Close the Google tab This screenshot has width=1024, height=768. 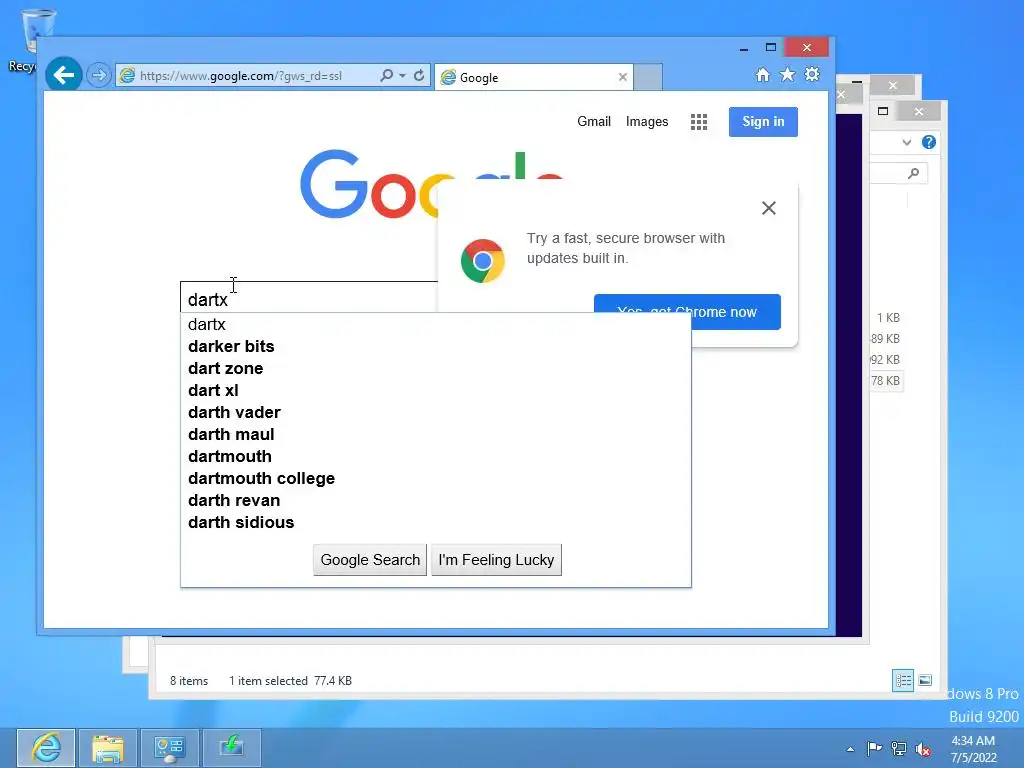pyautogui.click(x=622, y=77)
